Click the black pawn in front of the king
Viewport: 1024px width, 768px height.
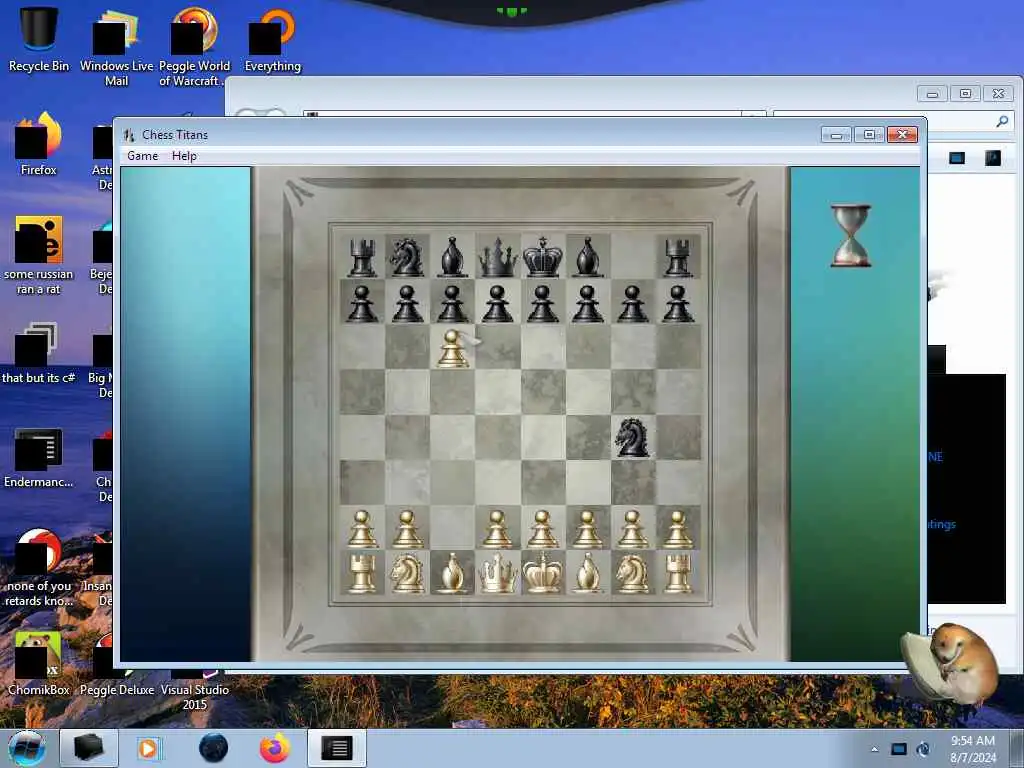[542, 303]
